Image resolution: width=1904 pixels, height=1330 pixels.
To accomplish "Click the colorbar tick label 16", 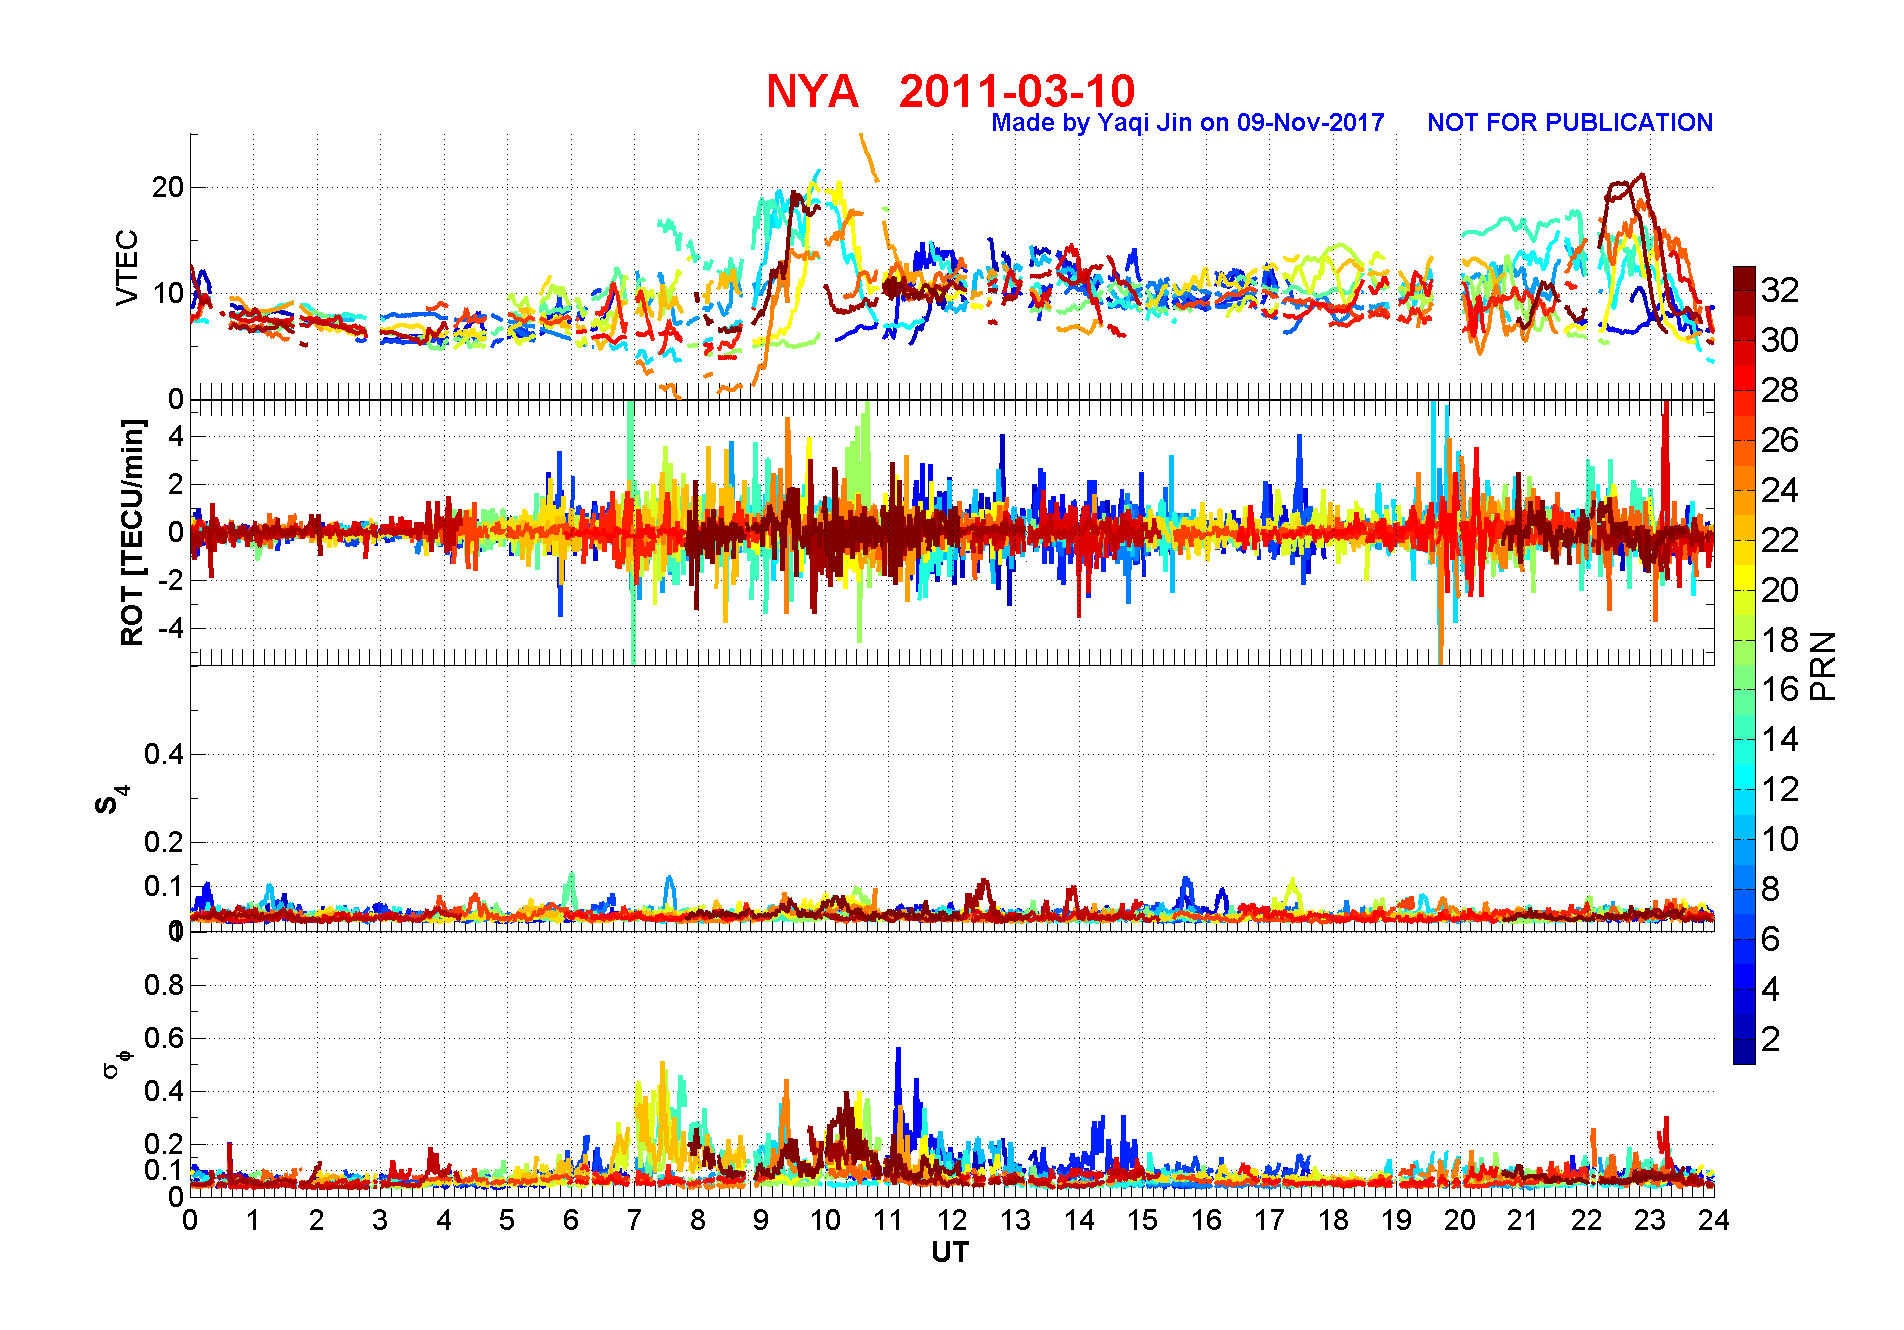I will [1780, 689].
